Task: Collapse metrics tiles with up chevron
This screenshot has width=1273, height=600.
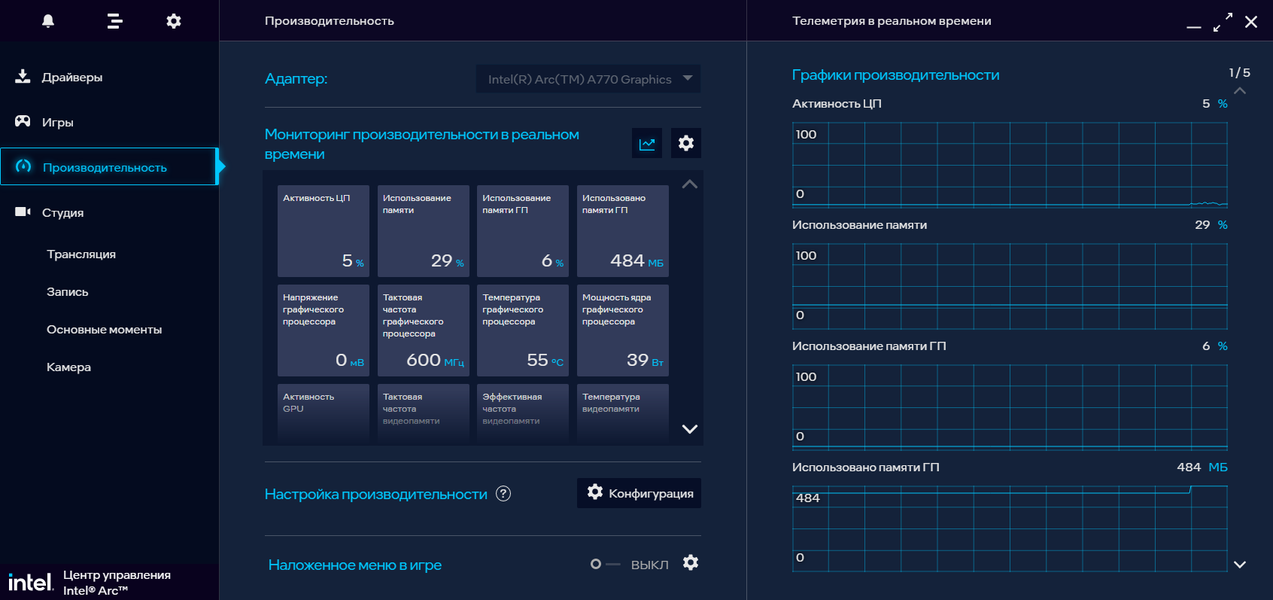Action: [689, 184]
